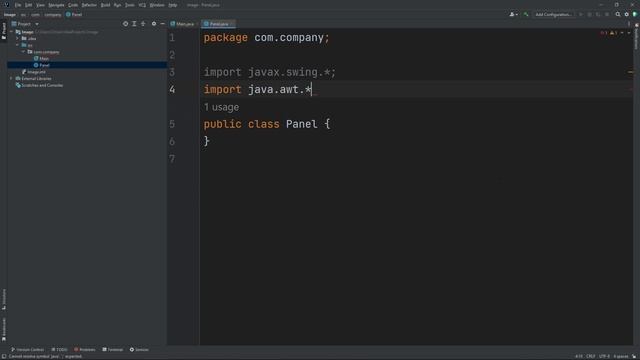Image resolution: width=640 pixels, height=360 pixels.
Task: Open View menu
Action: [40, 5]
